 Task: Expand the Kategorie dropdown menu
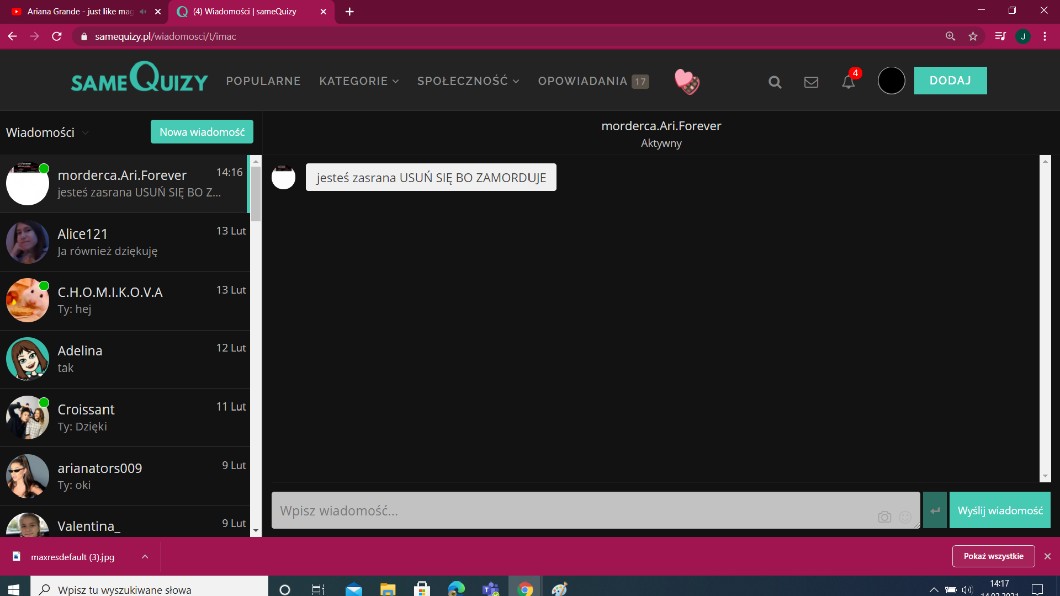point(358,81)
